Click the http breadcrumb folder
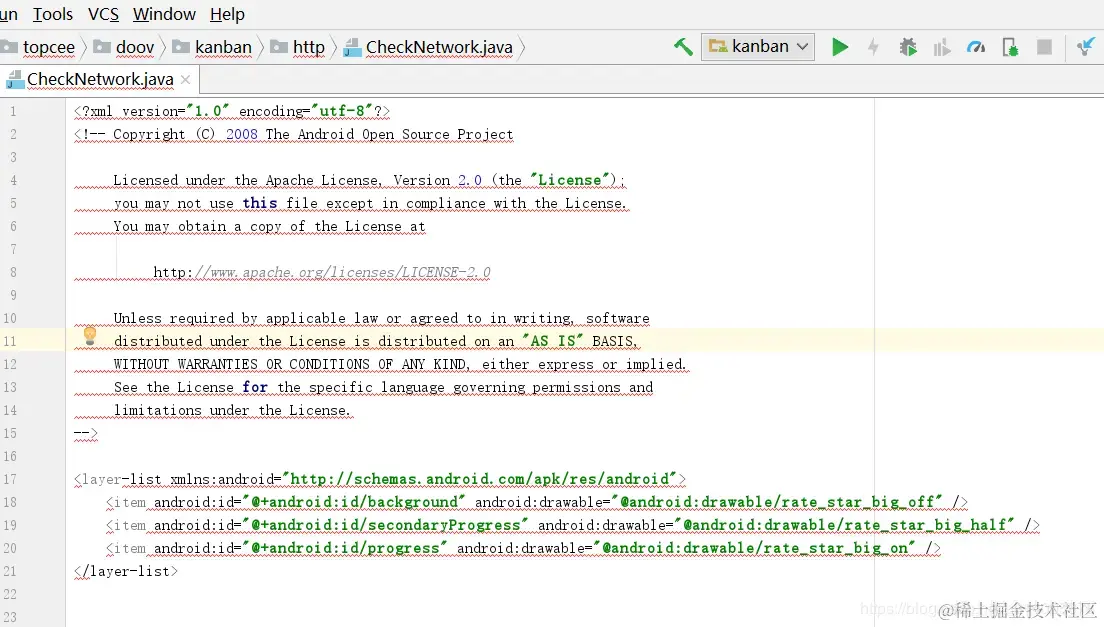1104x627 pixels. coord(299,47)
